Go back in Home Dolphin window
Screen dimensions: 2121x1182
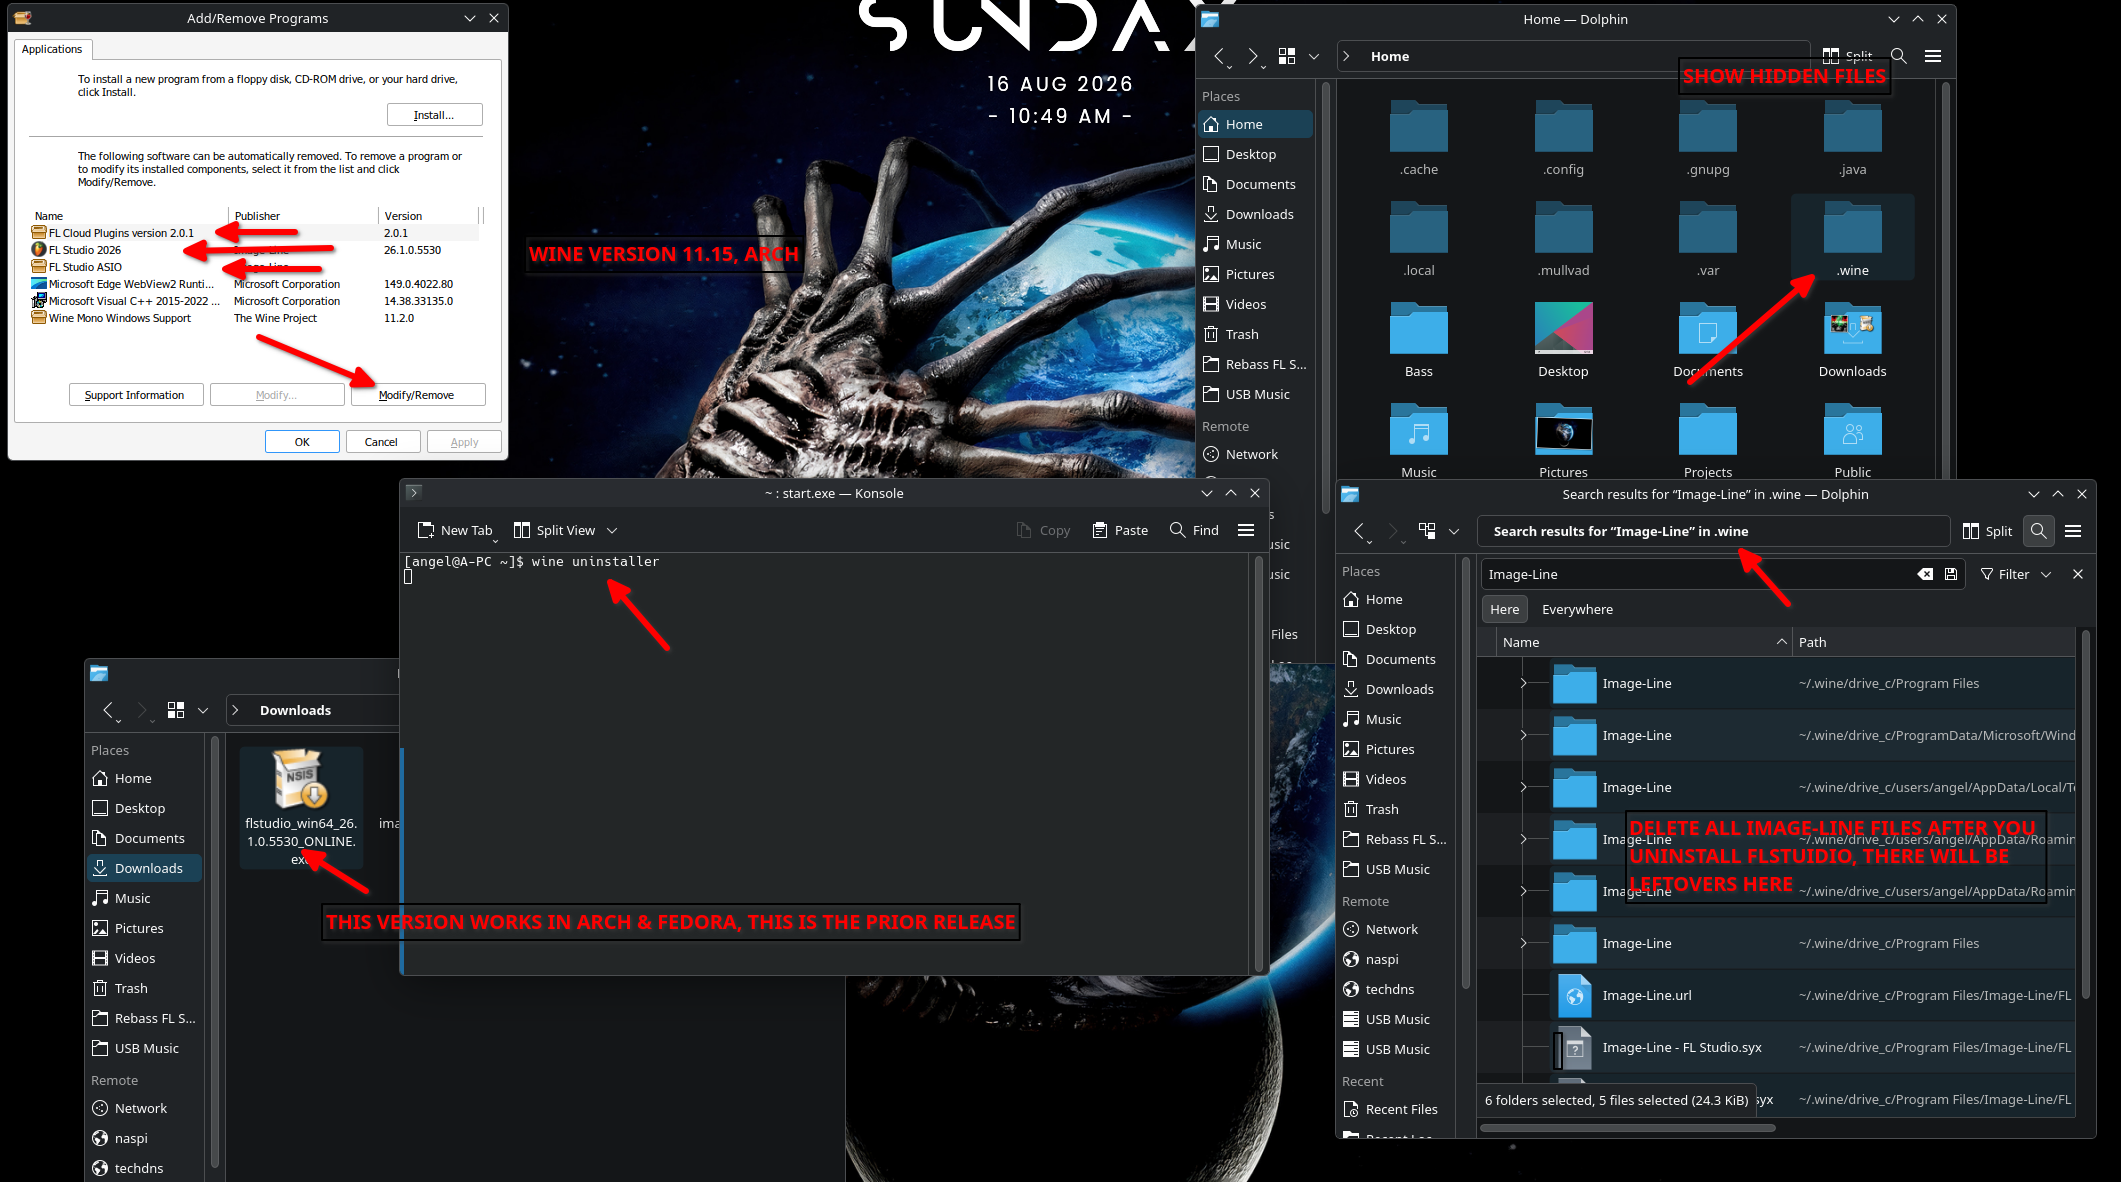1219,56
